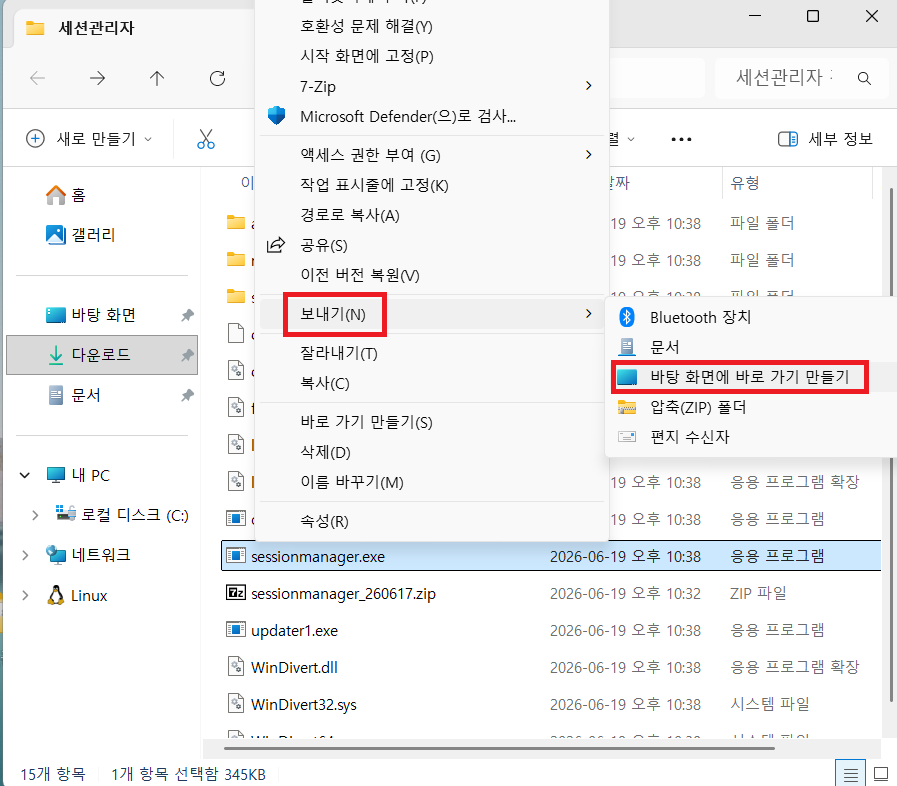This screenshot has height=786, width=897.
Task: Click the pin icon beside sidebar 문서
Action: [x=187, y=395]
